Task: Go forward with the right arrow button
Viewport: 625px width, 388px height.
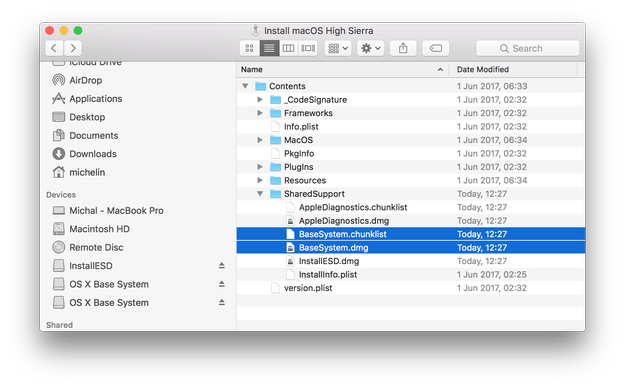Action: click(73, 48)
